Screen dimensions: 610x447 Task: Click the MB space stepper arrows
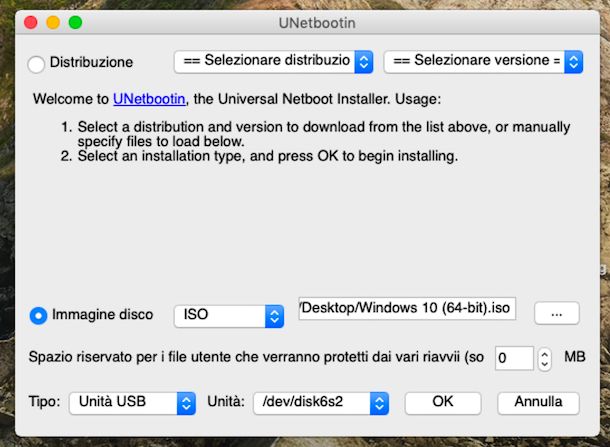[x=545, y=359]
